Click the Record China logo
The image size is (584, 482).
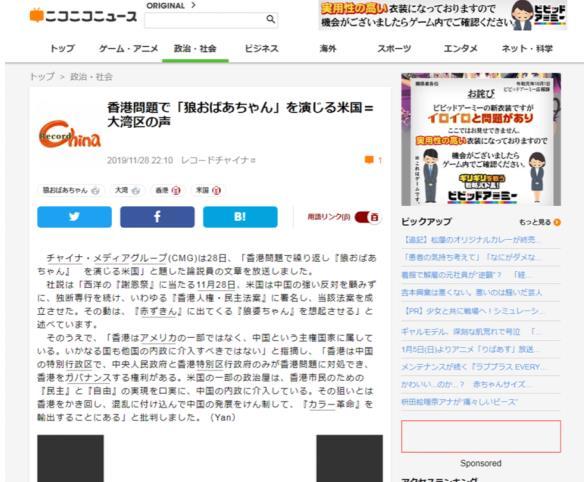[x=70, y=134]
